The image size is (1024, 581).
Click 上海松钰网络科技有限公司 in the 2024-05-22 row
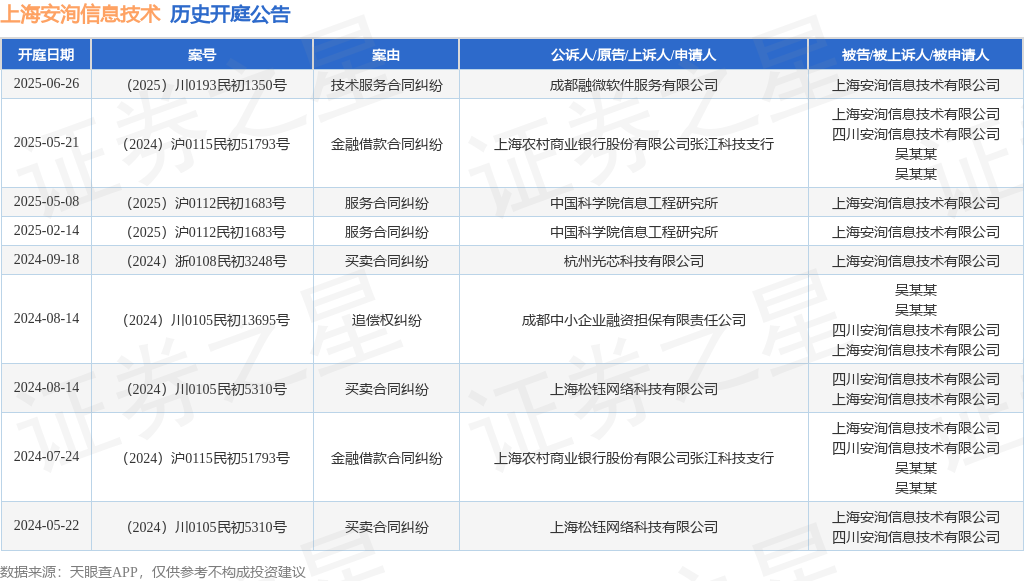click(633, 527)
